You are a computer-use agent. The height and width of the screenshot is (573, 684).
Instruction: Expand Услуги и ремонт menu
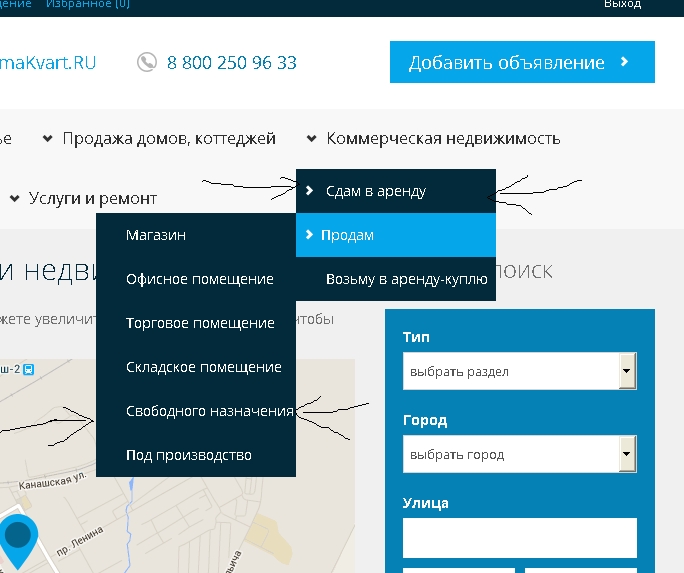83,198
